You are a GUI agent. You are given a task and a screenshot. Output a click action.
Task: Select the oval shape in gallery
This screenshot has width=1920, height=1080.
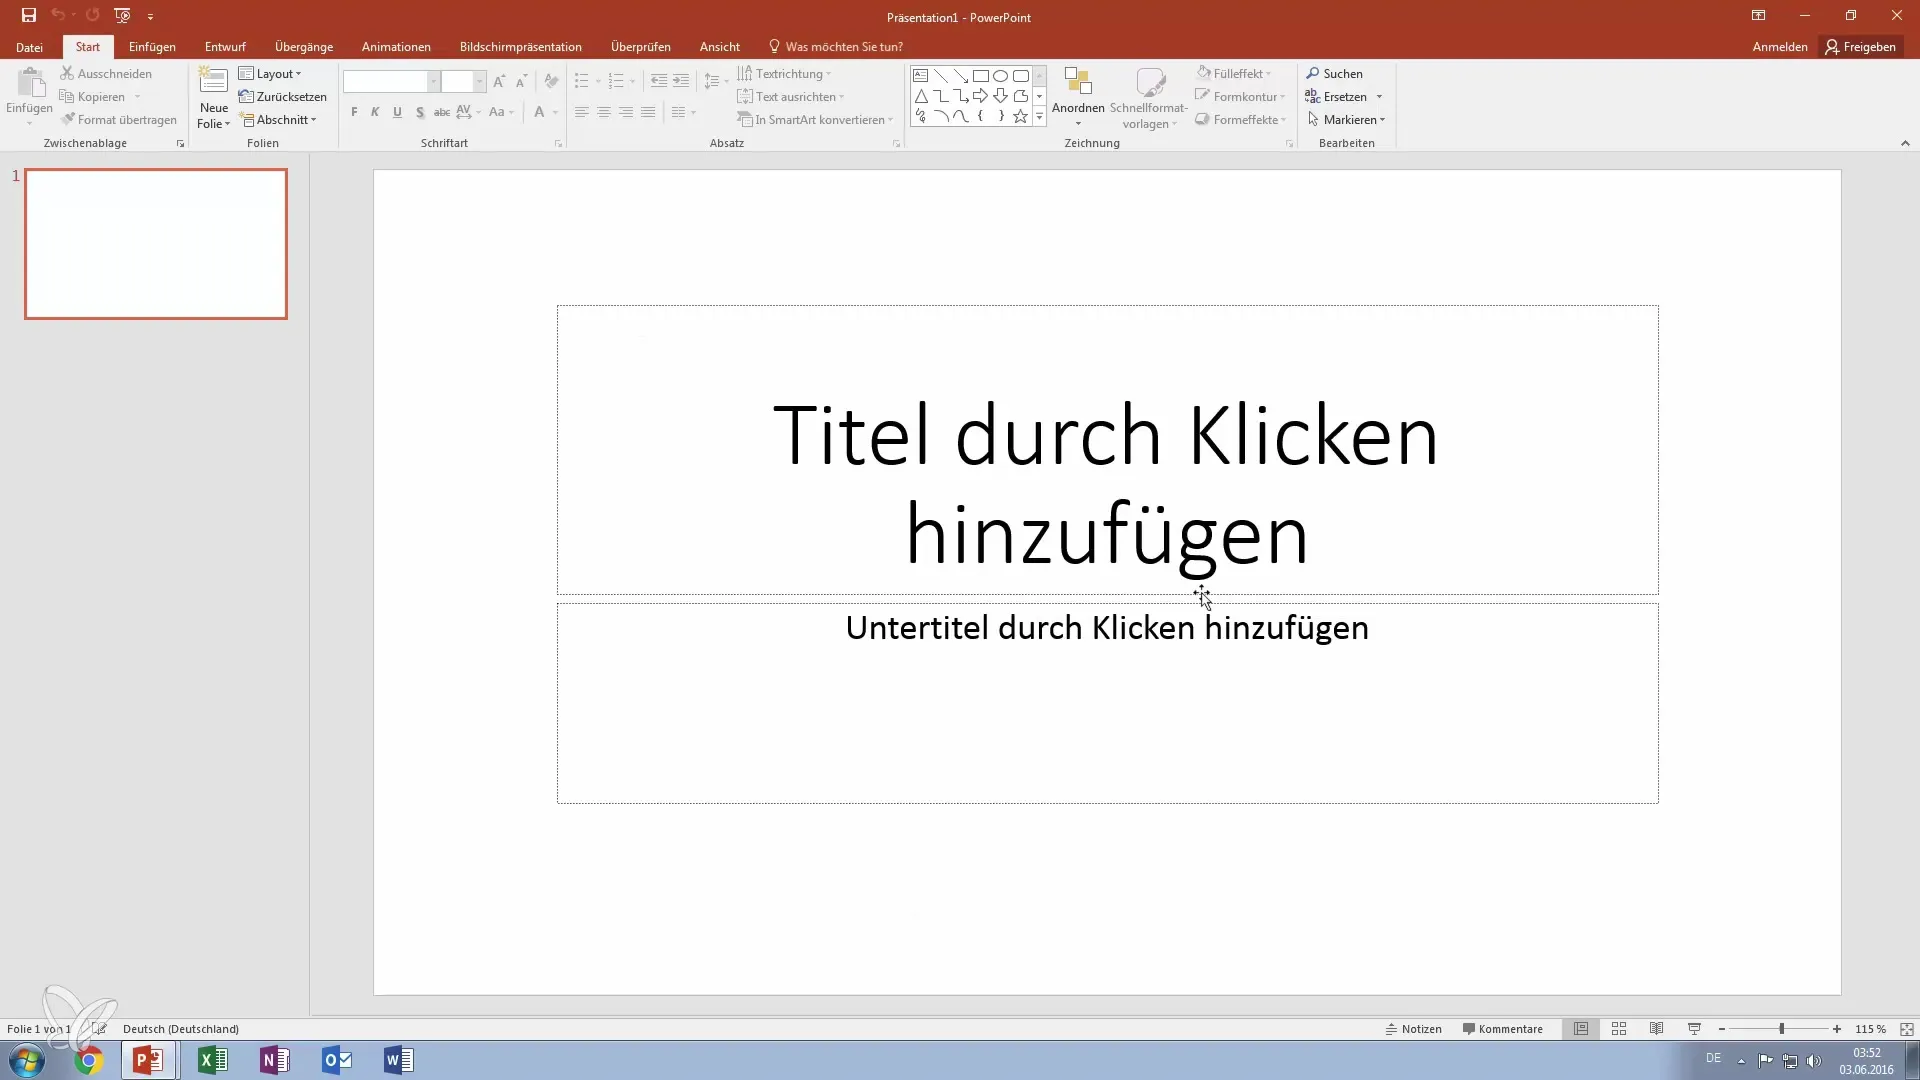[x=1000, y=76]
